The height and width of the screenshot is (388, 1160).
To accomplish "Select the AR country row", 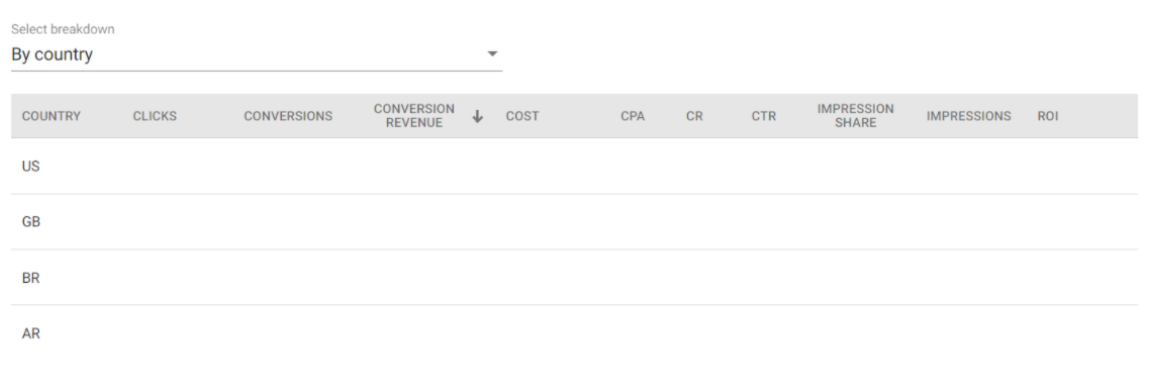I will pos(574,333).
